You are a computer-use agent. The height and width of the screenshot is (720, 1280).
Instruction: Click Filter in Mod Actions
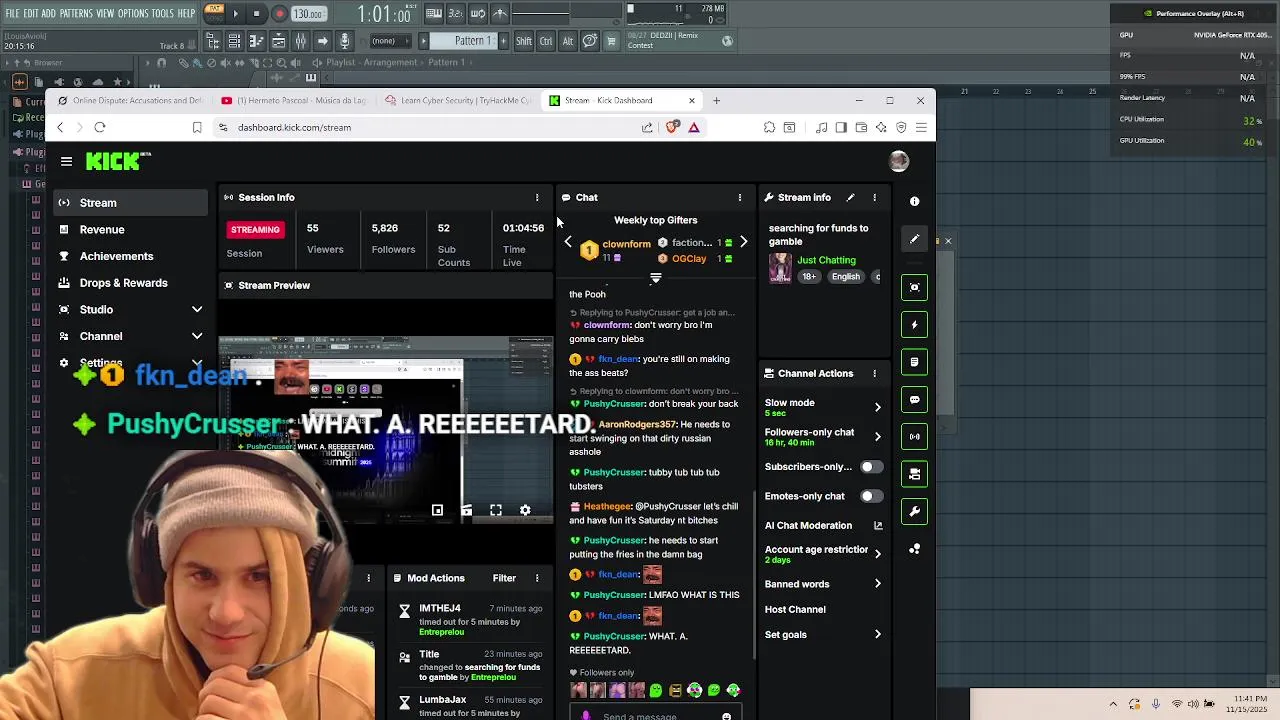[504, 578]
